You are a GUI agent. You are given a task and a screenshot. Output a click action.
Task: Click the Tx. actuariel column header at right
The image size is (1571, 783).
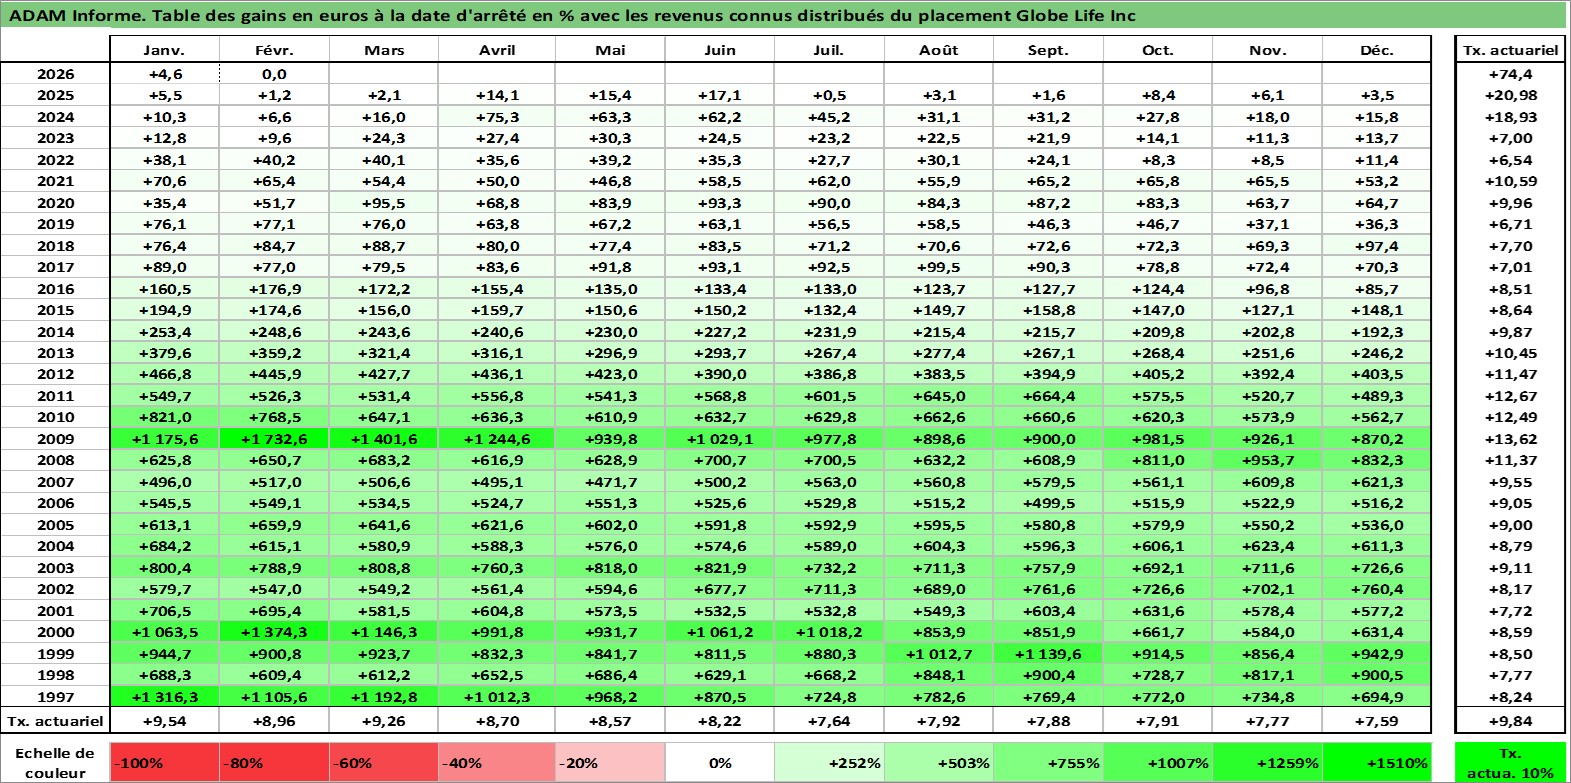point(1510,50)
